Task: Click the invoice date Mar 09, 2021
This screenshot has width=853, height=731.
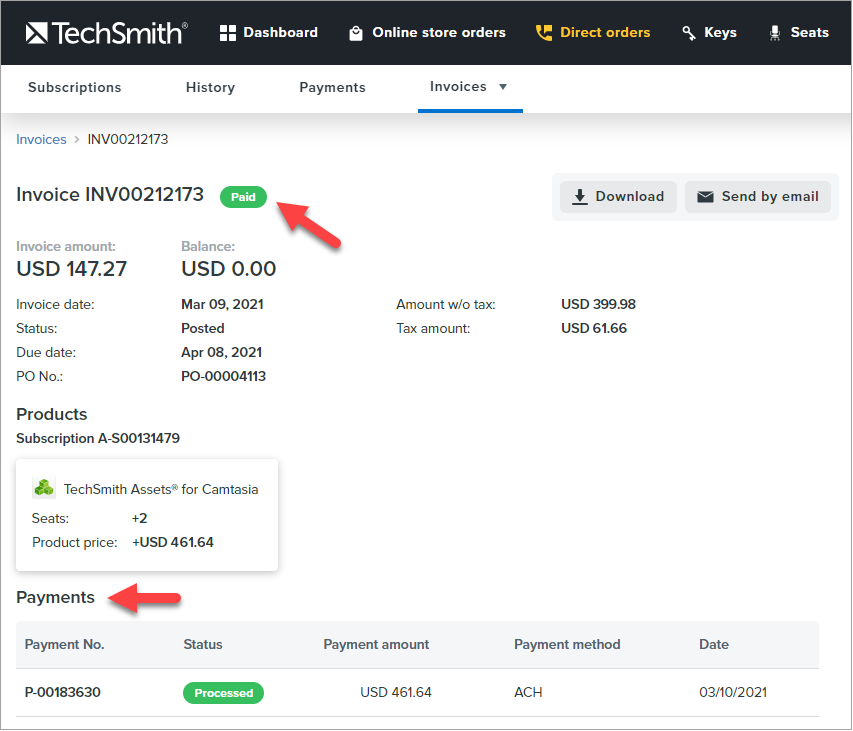Action: tap(222, 305)
